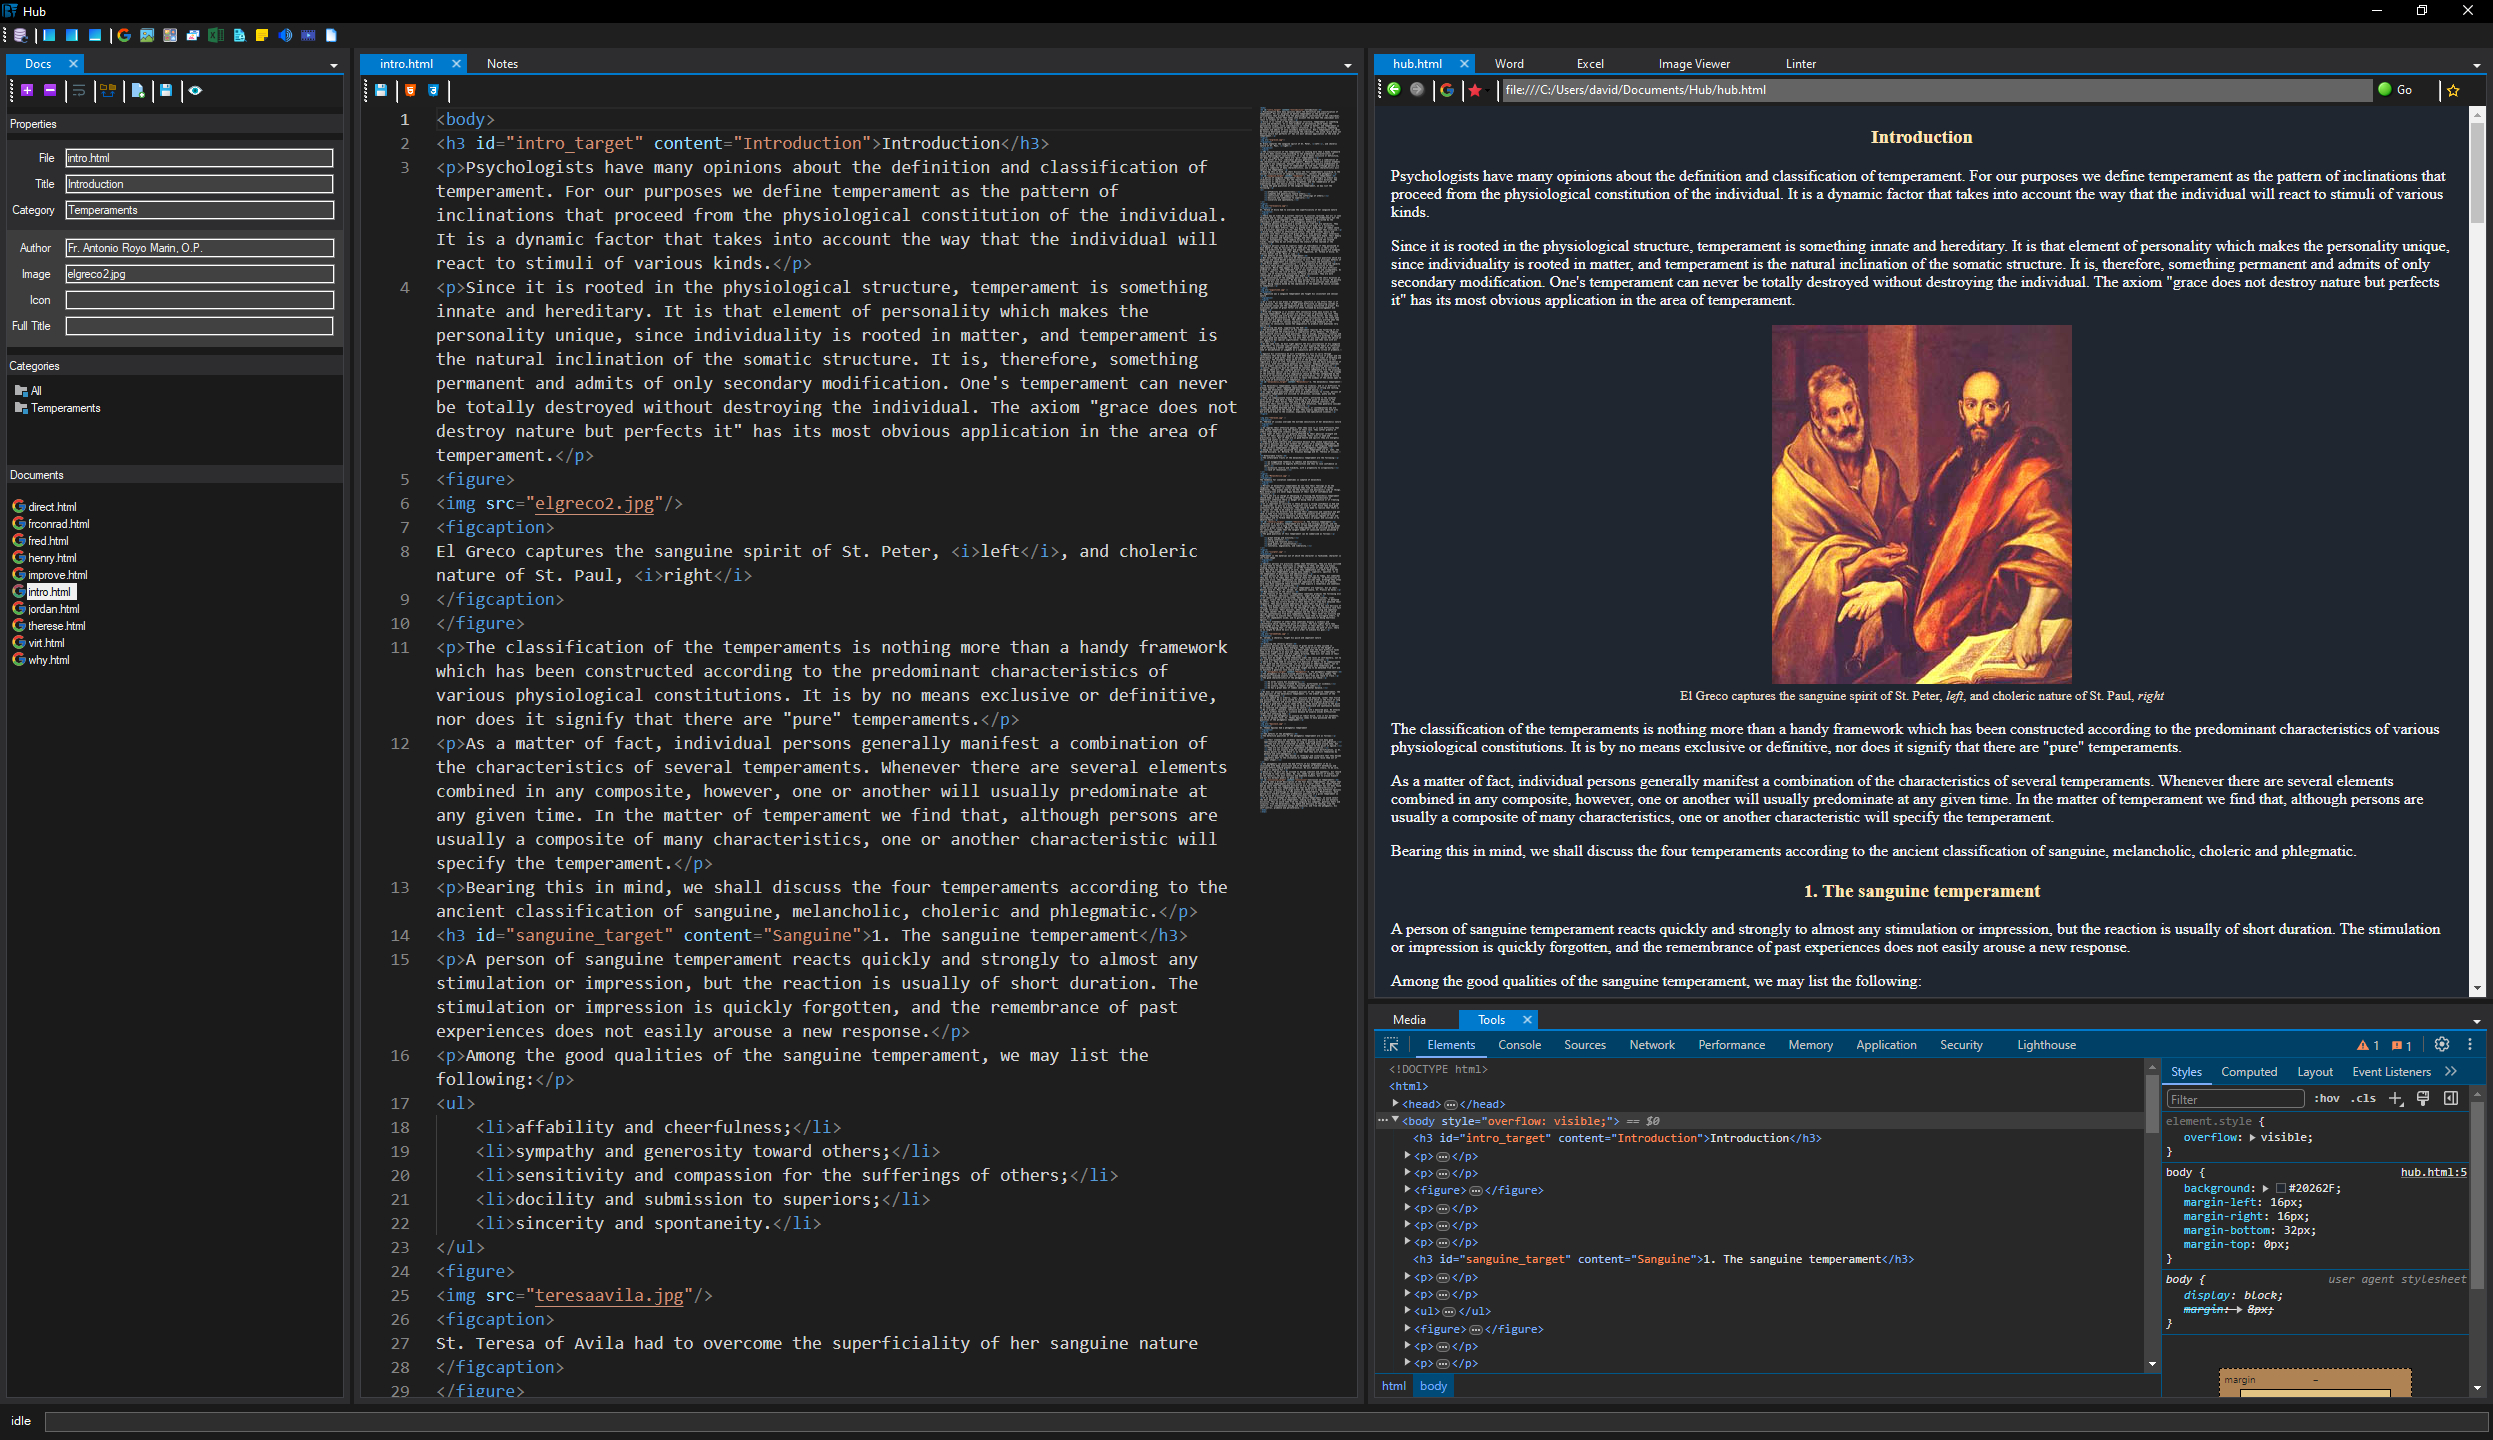Click the Author field in Properties
Viewport: 2493px width, 1440px height.
click(199, 248)
